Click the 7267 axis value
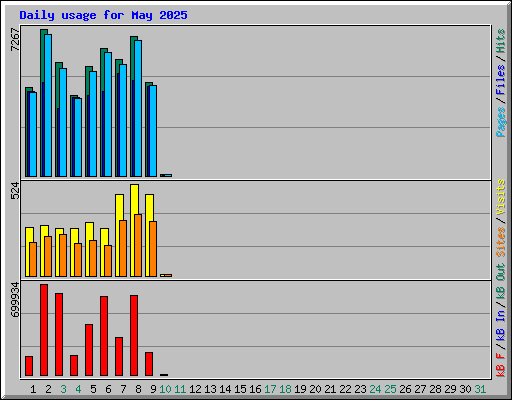 click(x=15, y=40)
